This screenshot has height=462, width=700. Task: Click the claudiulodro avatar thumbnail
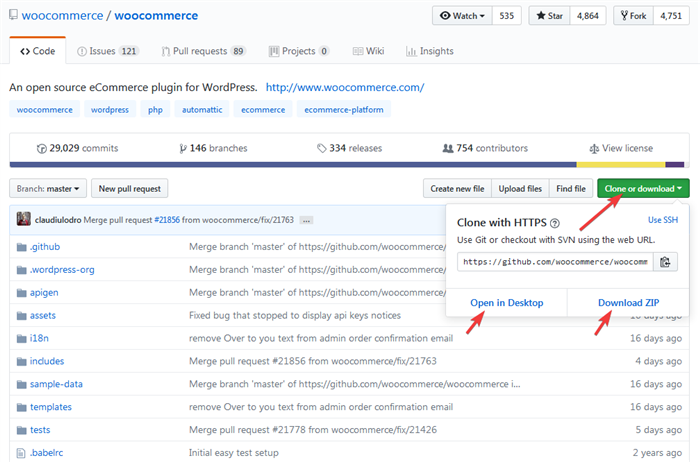tap(24, 219)
